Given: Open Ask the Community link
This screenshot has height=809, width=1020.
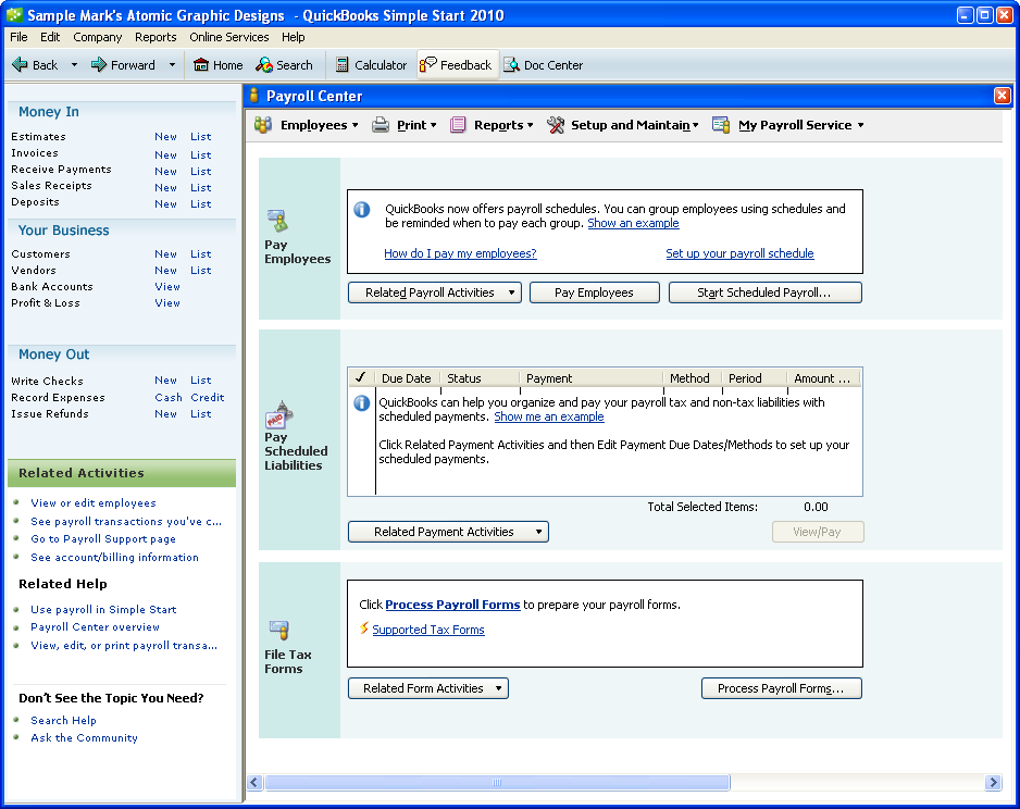Looking at the screenshot, I should [84, 737].
